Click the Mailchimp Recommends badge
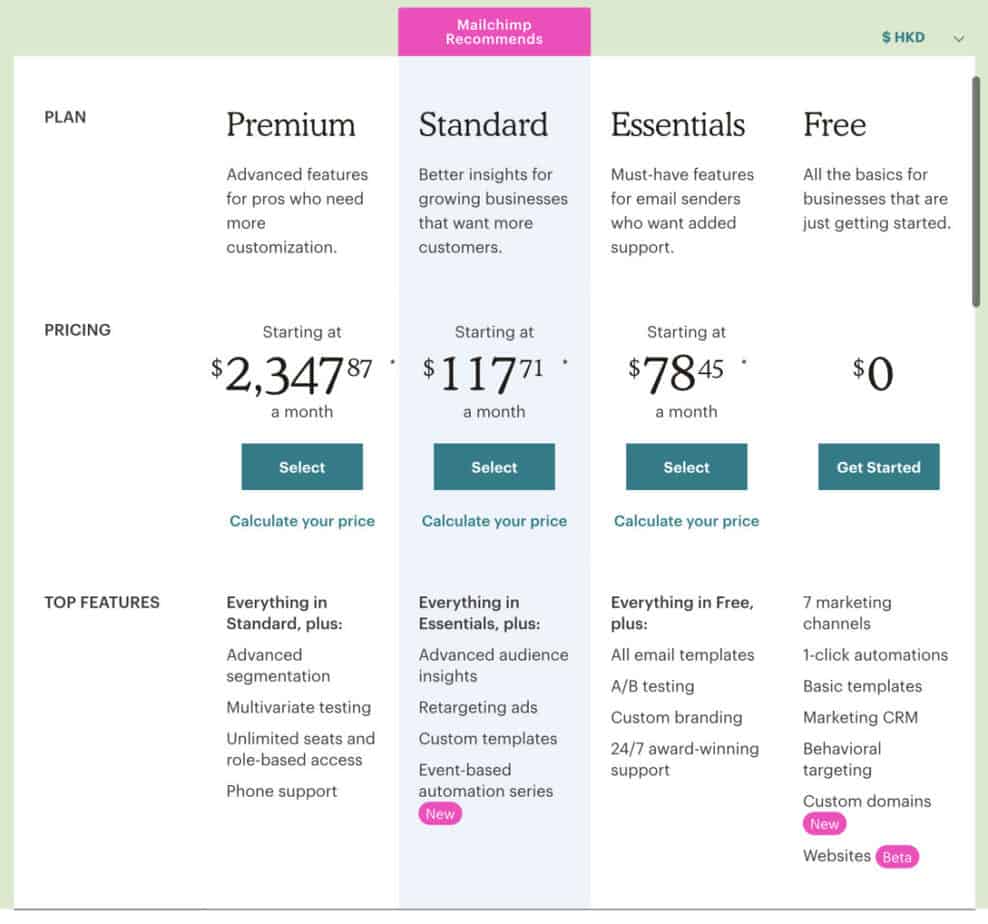The width and height of the screenshot is (988, 924). click(x=494, y=32)
